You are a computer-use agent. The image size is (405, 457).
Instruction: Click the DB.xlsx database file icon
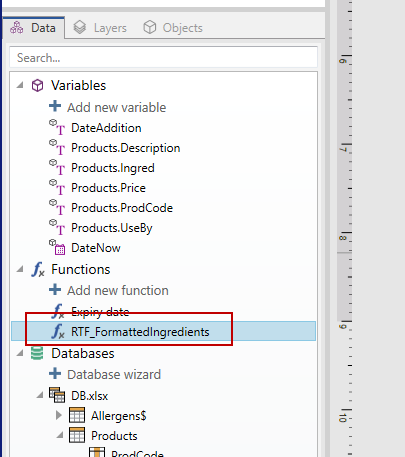tap(57, 395)
